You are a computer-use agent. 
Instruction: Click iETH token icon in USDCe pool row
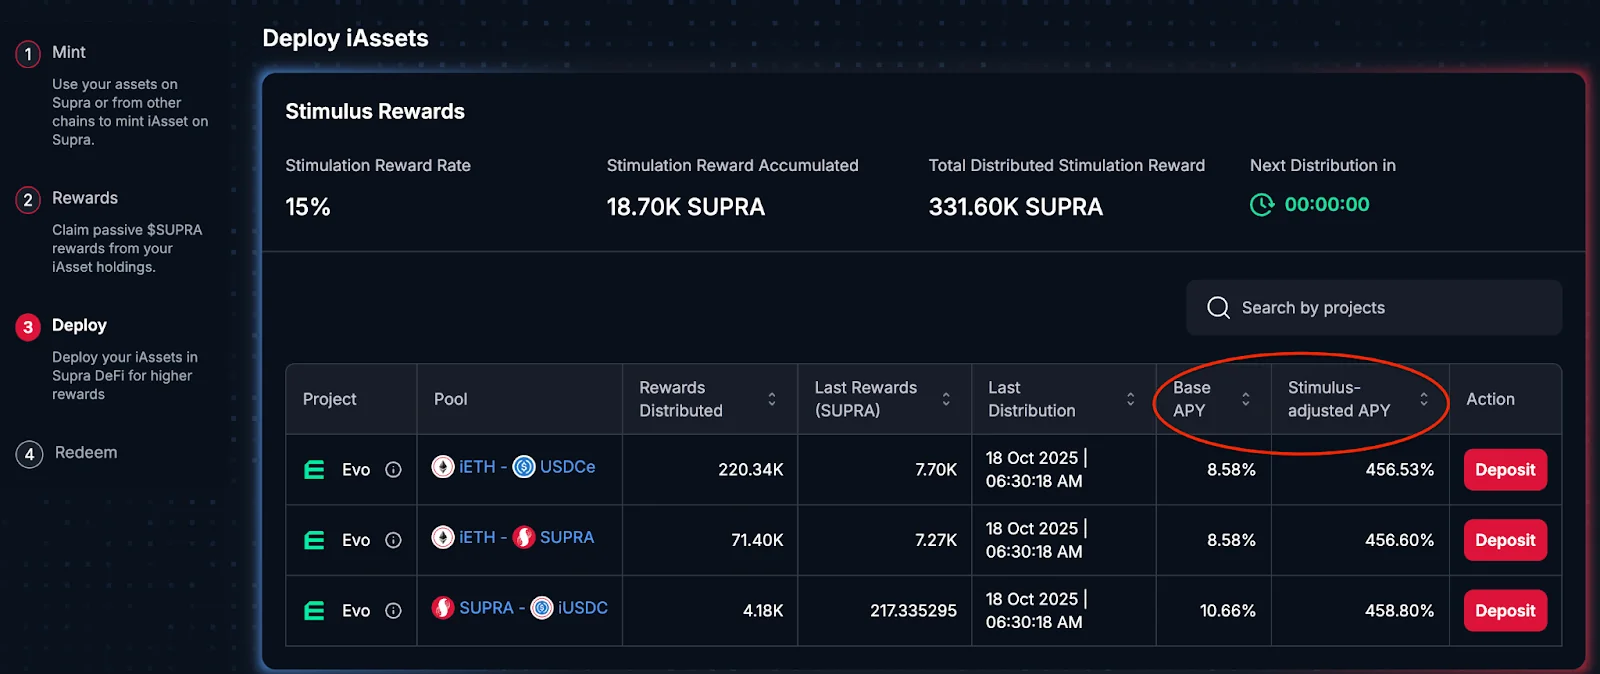pos(443,467)
